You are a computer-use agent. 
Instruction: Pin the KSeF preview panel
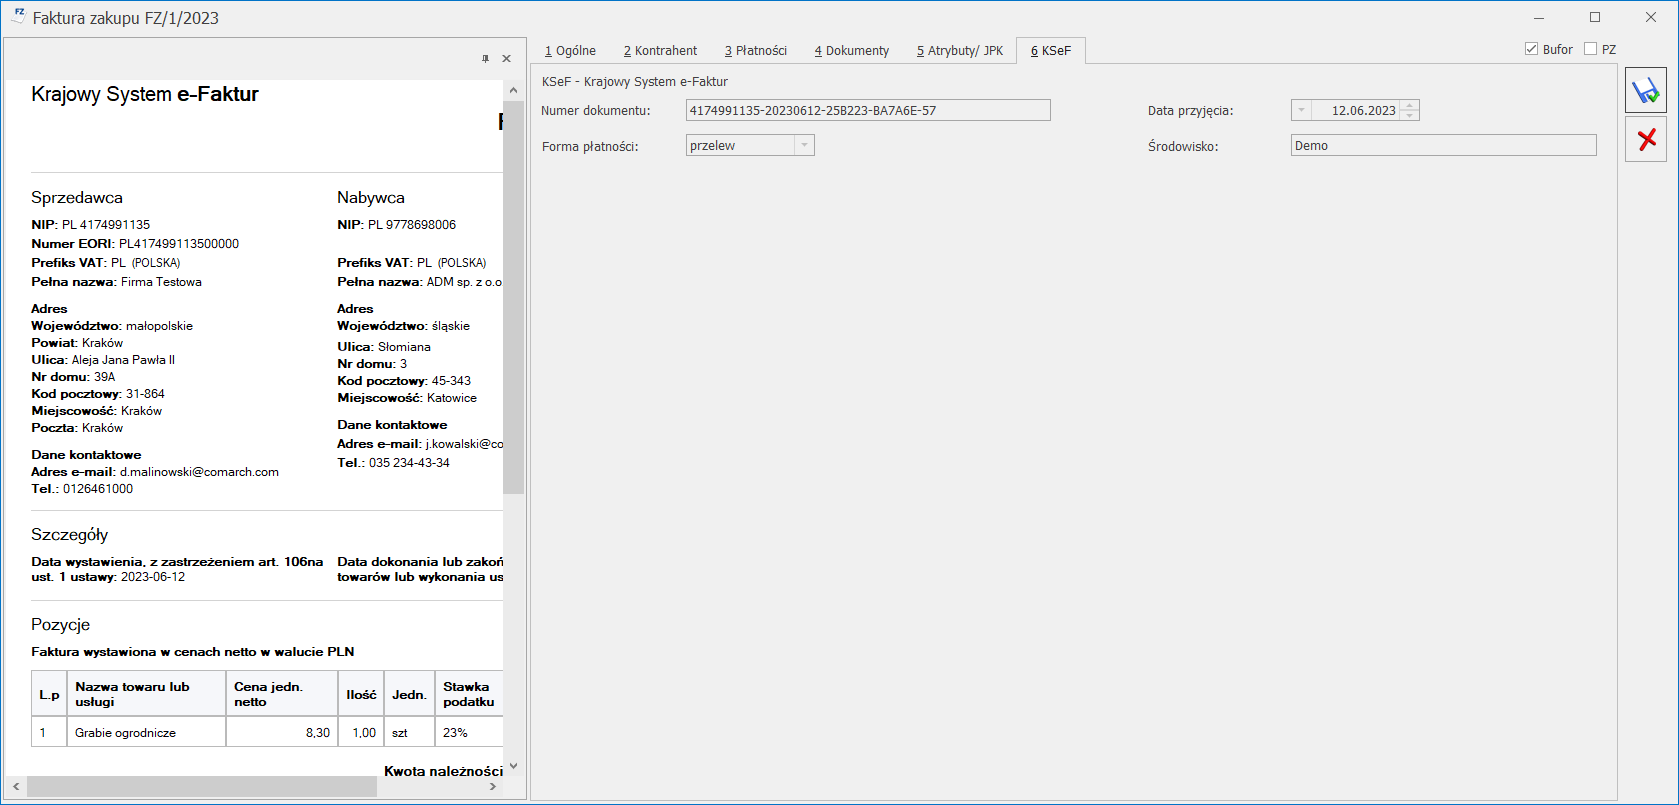pyautogui.click(x=486, y=59)
